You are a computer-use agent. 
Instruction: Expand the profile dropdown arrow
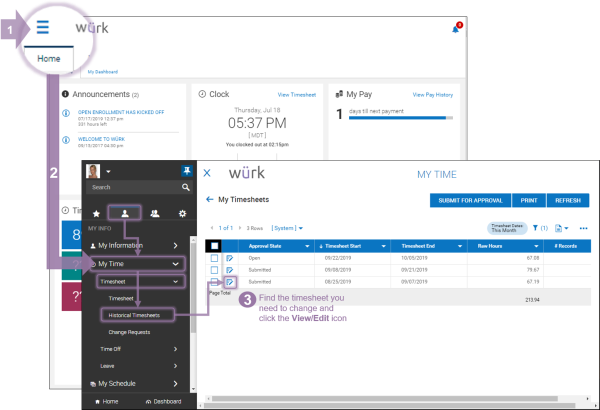point(108,172)
